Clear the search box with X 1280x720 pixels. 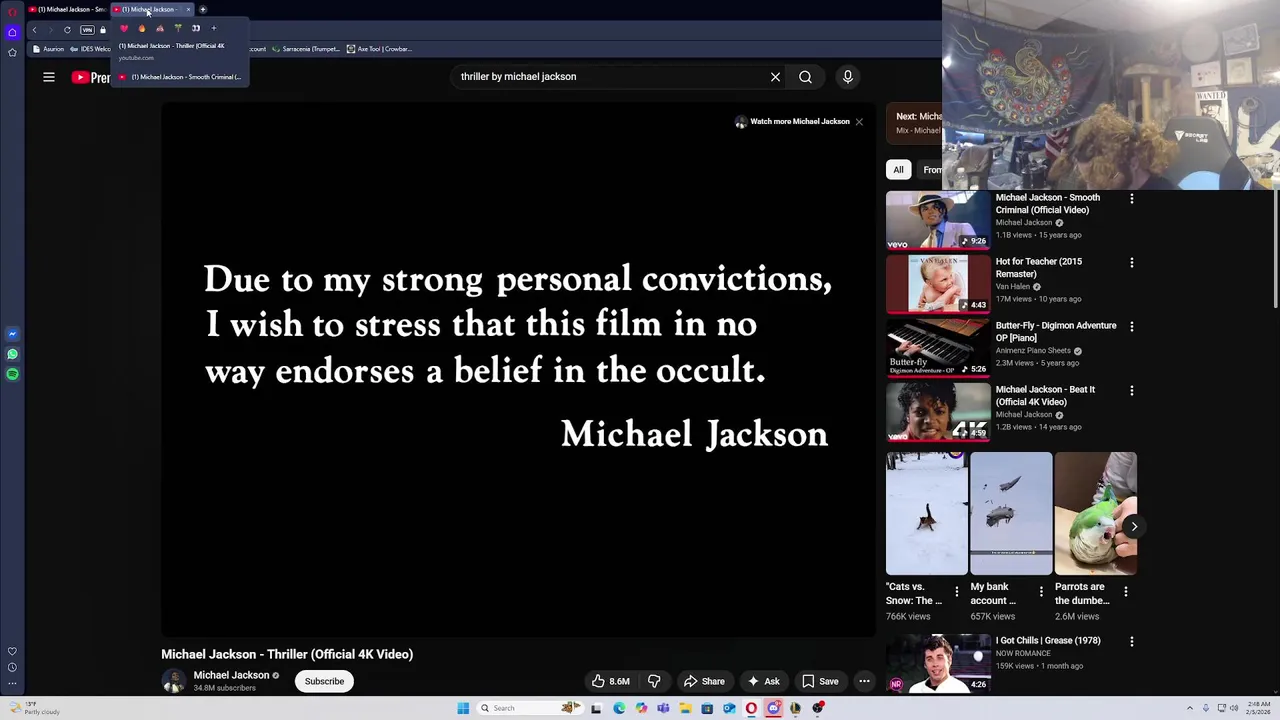pos(775,77)
